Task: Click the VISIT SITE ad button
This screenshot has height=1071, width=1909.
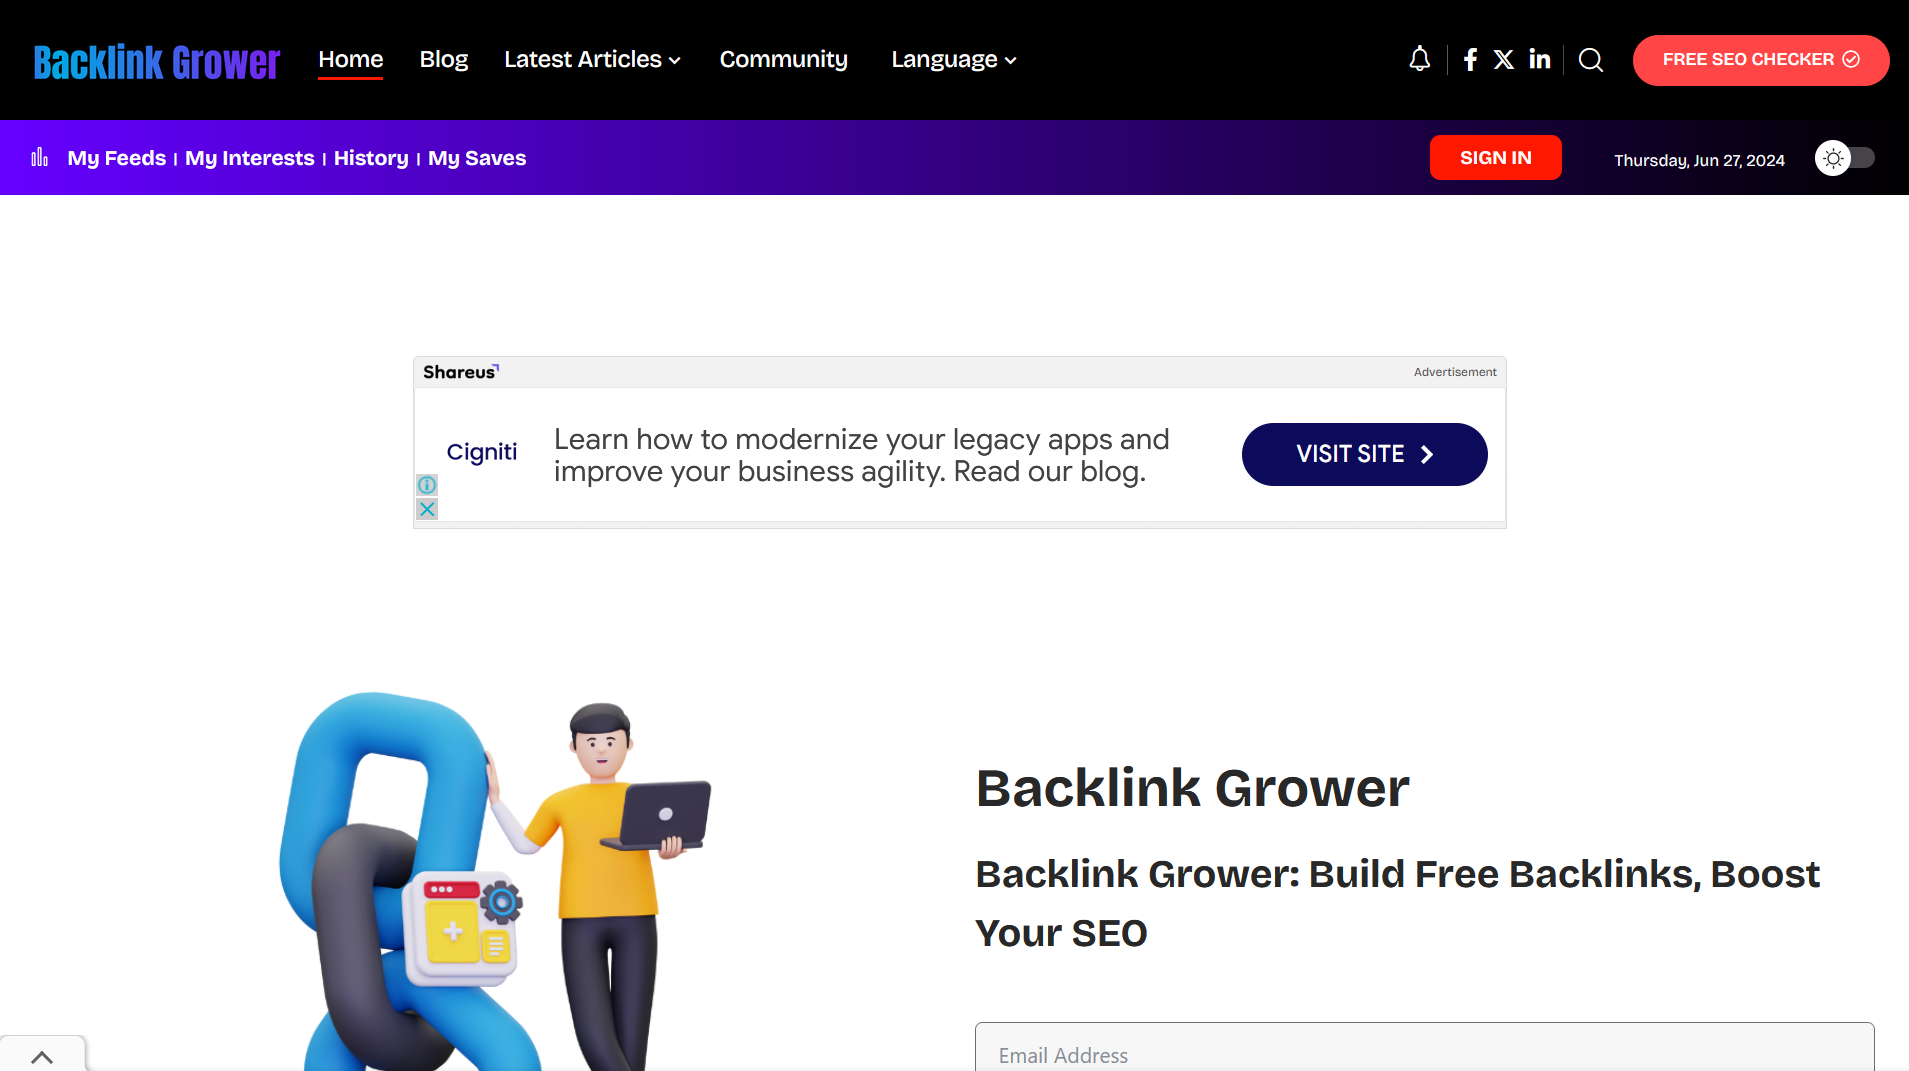Action: (x=1365, y=454)
